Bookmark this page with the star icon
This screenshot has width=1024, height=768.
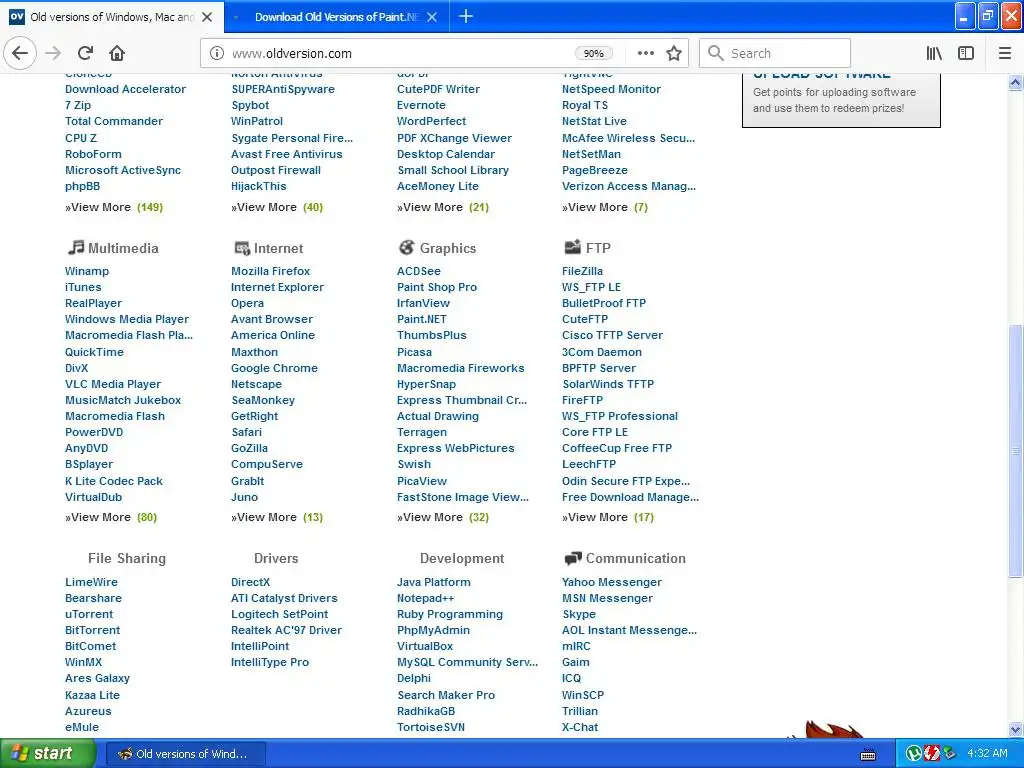(x=674, y=53)
